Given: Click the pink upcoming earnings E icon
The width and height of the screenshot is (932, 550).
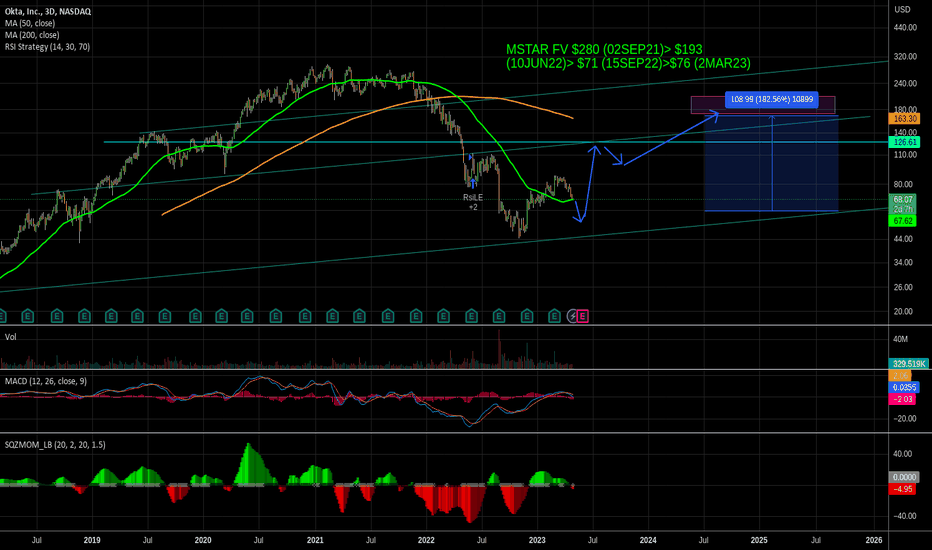Looking at the screenshot, I should pos(582,316).
